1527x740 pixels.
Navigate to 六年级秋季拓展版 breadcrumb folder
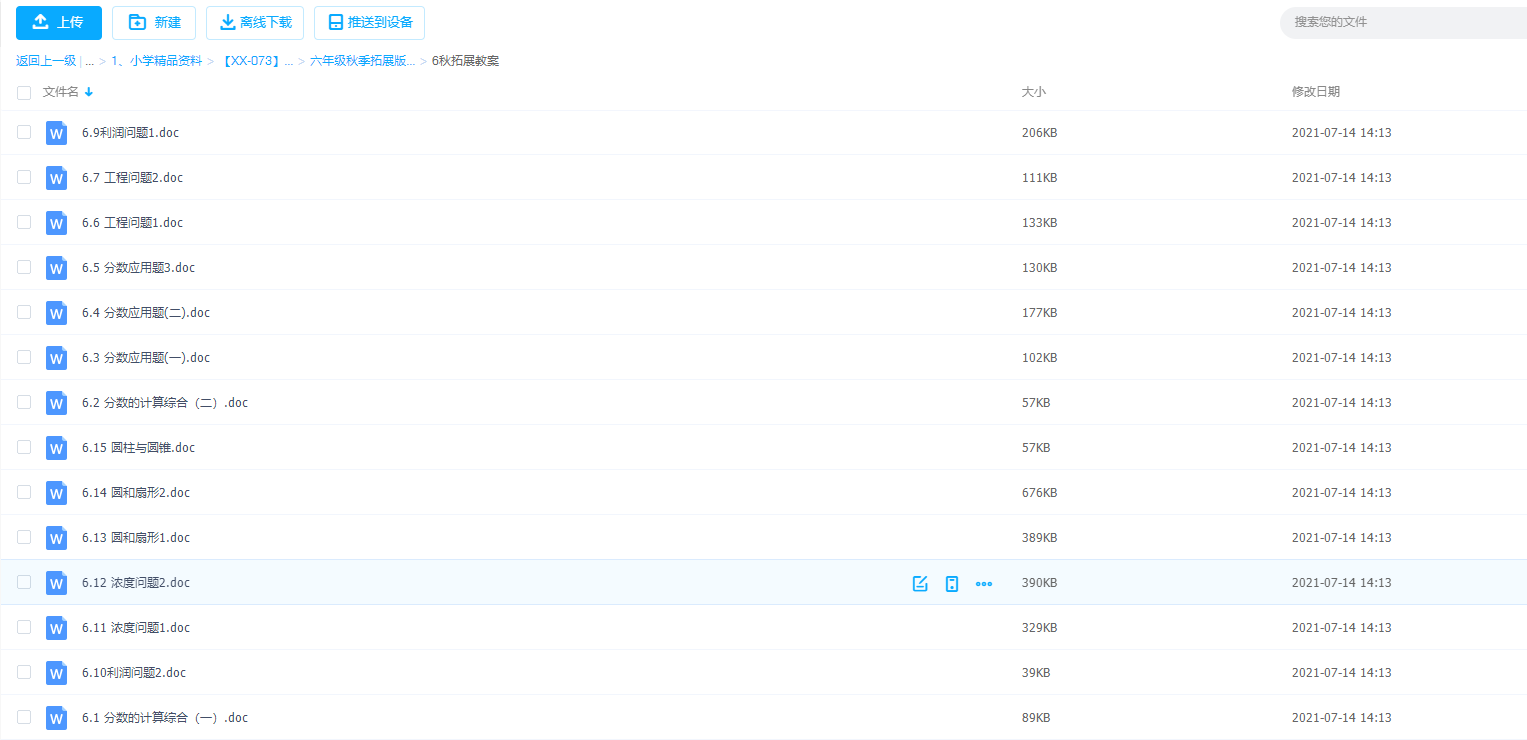[362, 61]
